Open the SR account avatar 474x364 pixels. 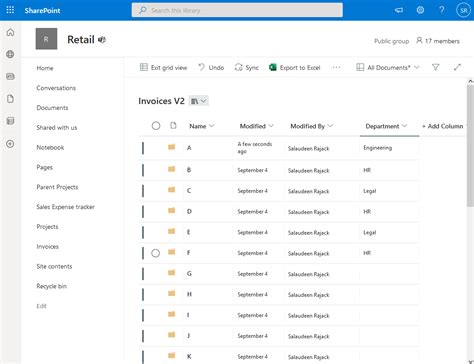(x=463, y=10)
